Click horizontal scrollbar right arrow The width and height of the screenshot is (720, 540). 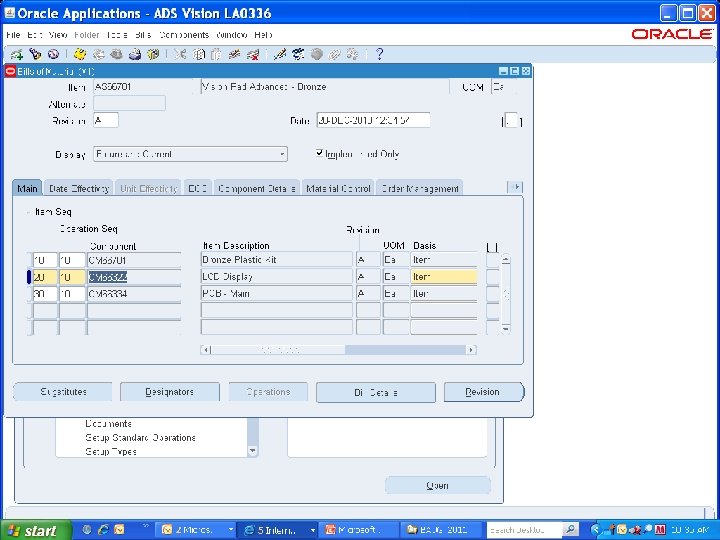click(471, 350)
